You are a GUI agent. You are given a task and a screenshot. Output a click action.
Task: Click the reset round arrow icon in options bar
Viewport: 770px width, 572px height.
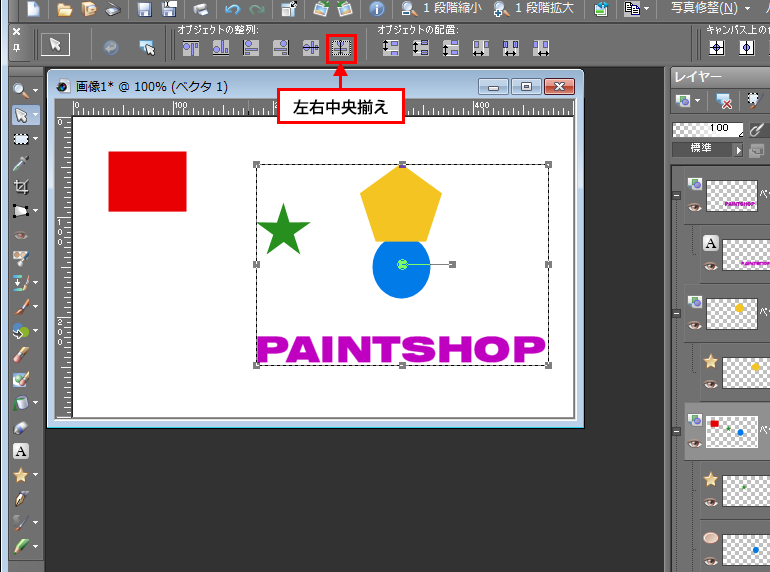pyautogui.click(x=111, y=48)
